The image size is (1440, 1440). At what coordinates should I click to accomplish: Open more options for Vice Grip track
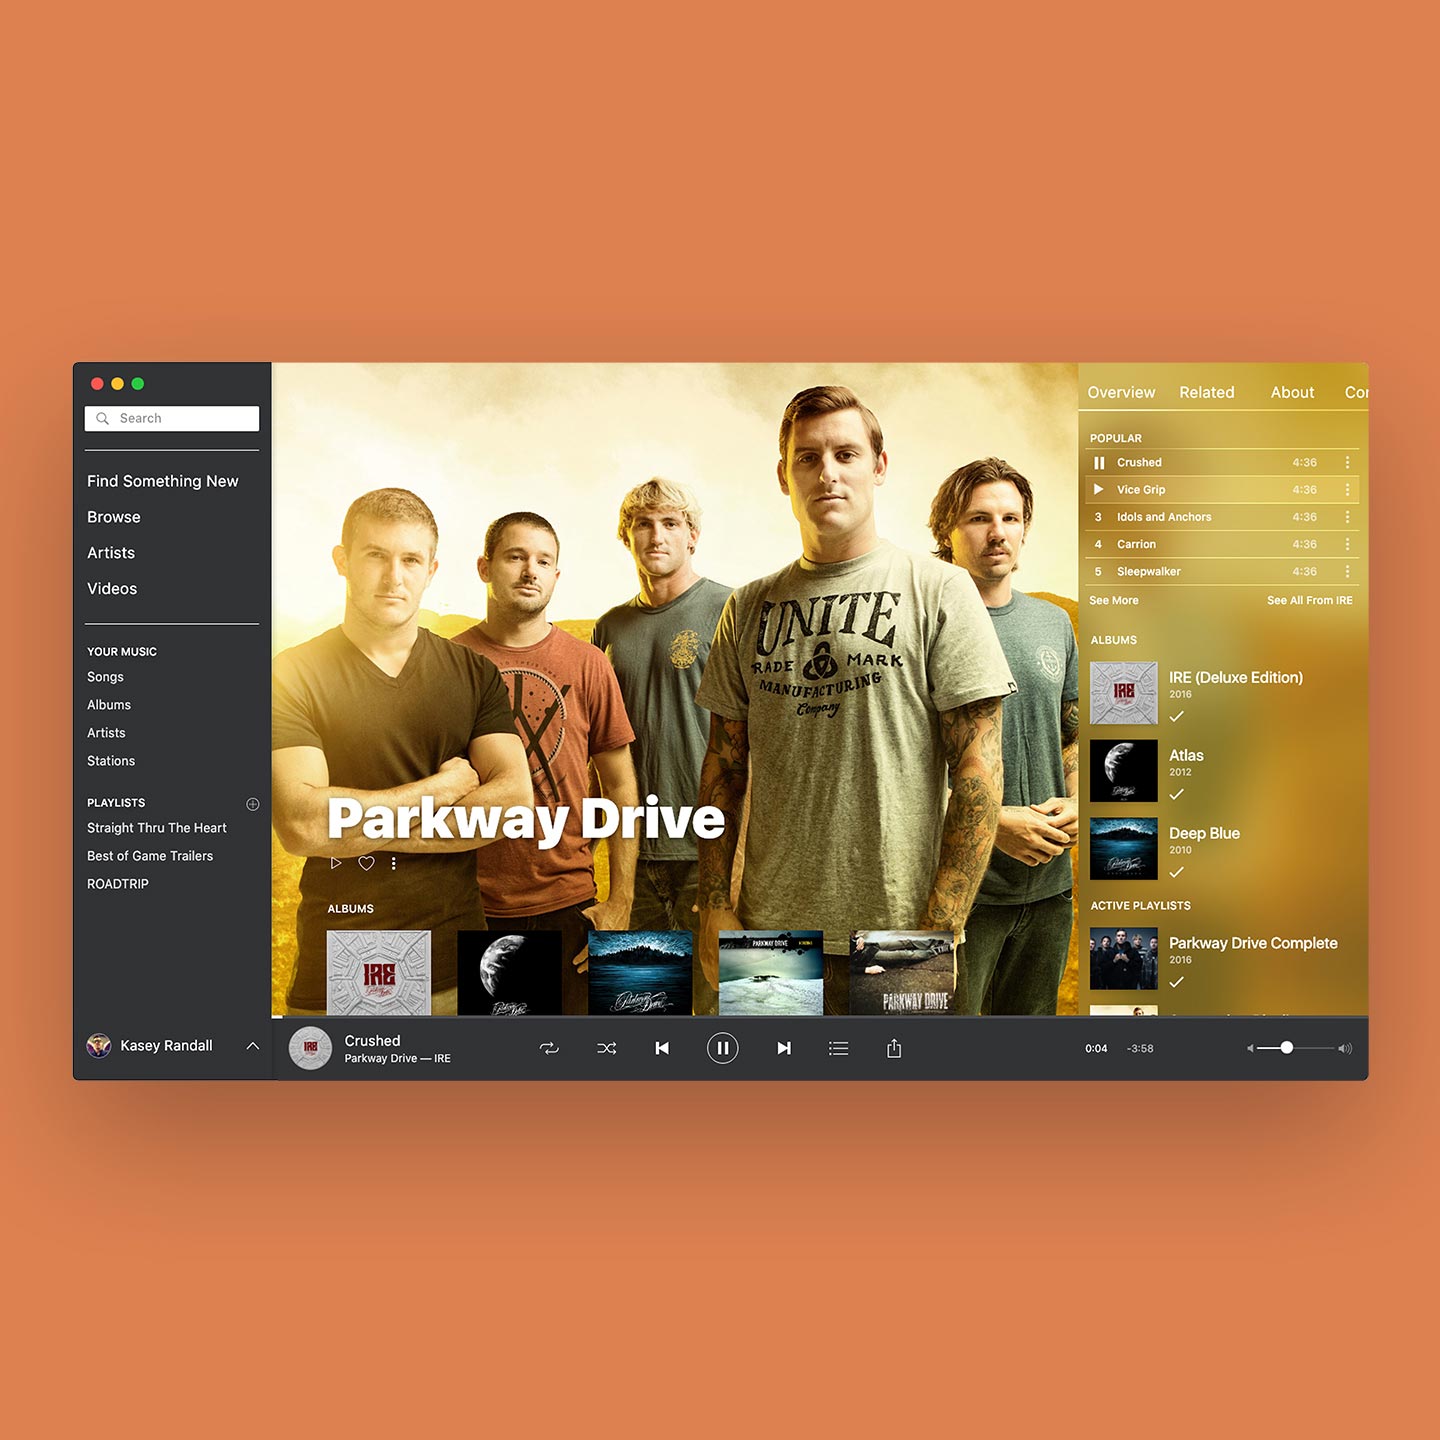(x=1347, y=490)
